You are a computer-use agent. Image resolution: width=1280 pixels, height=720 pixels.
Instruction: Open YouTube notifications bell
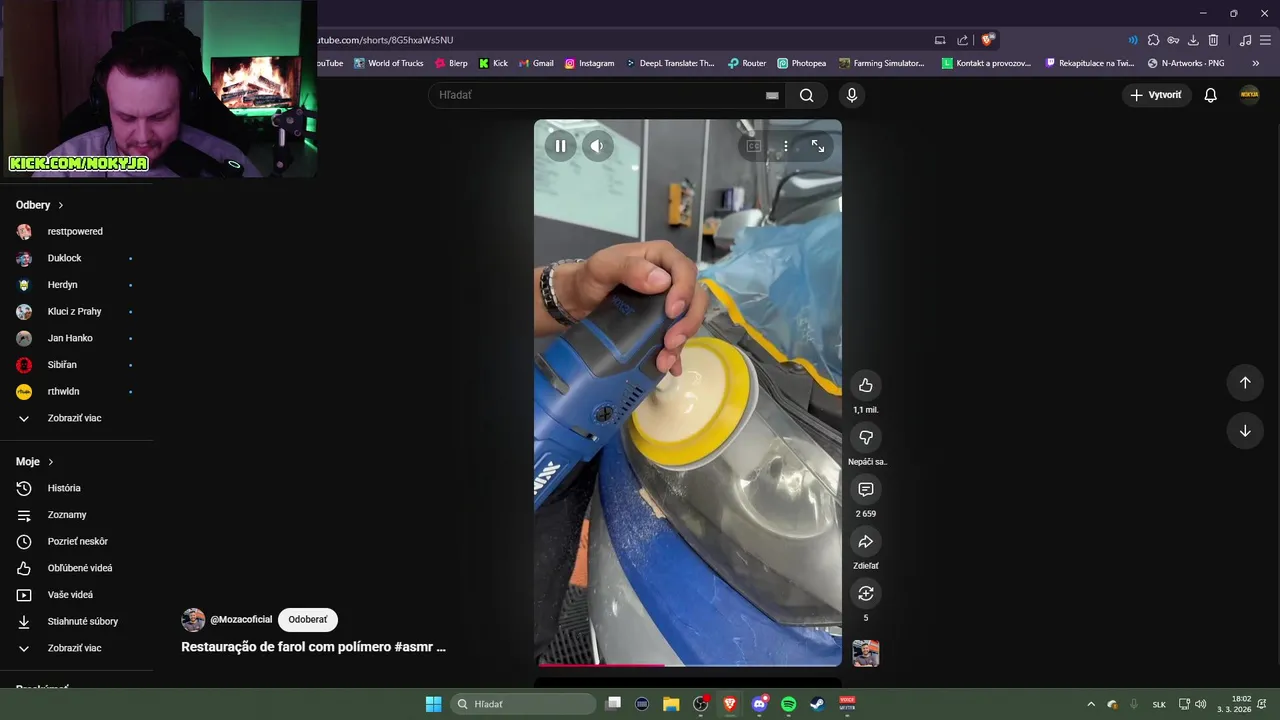click(1210, 95)
